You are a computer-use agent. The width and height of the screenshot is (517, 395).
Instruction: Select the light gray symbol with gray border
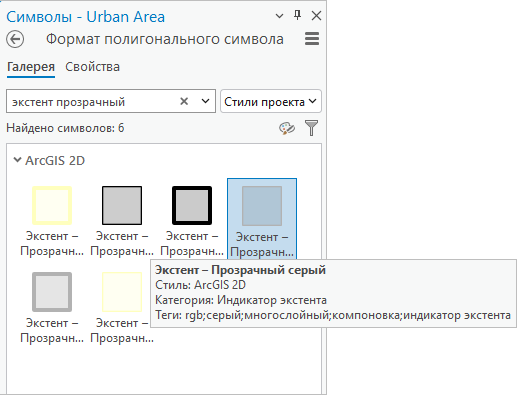pos(52,308)
